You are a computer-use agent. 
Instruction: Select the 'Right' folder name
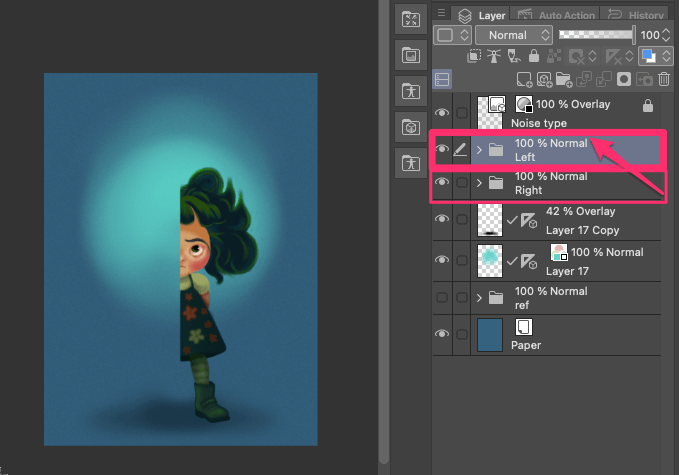[x=528, y=190]
